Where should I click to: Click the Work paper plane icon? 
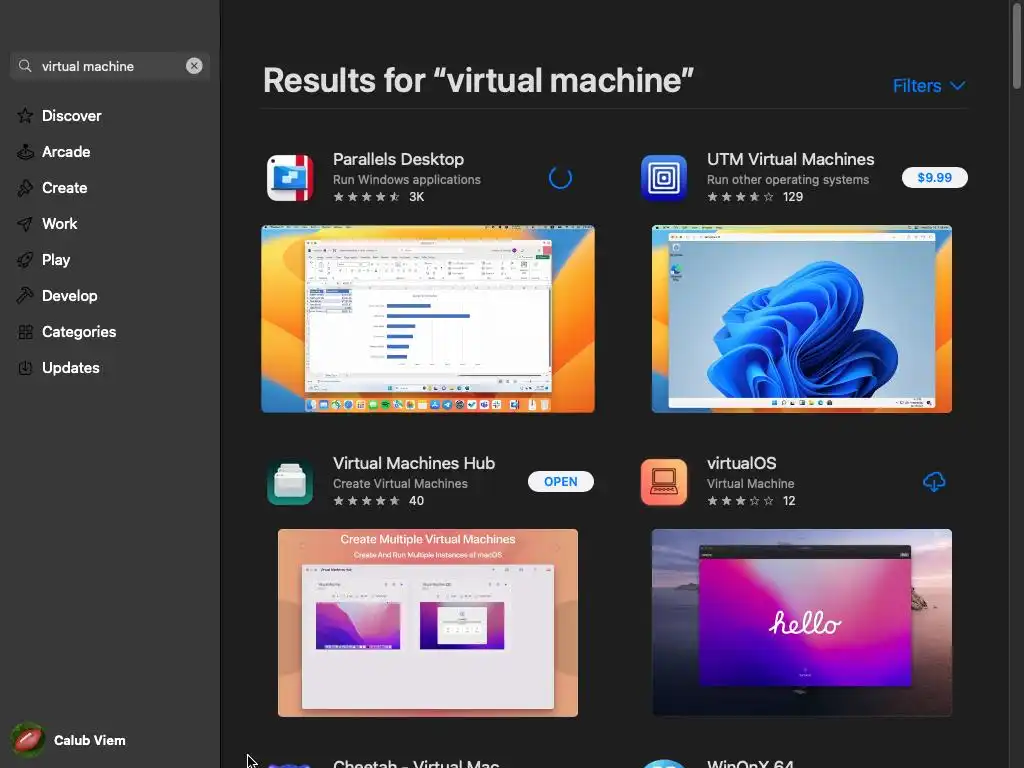coord(25,223)
